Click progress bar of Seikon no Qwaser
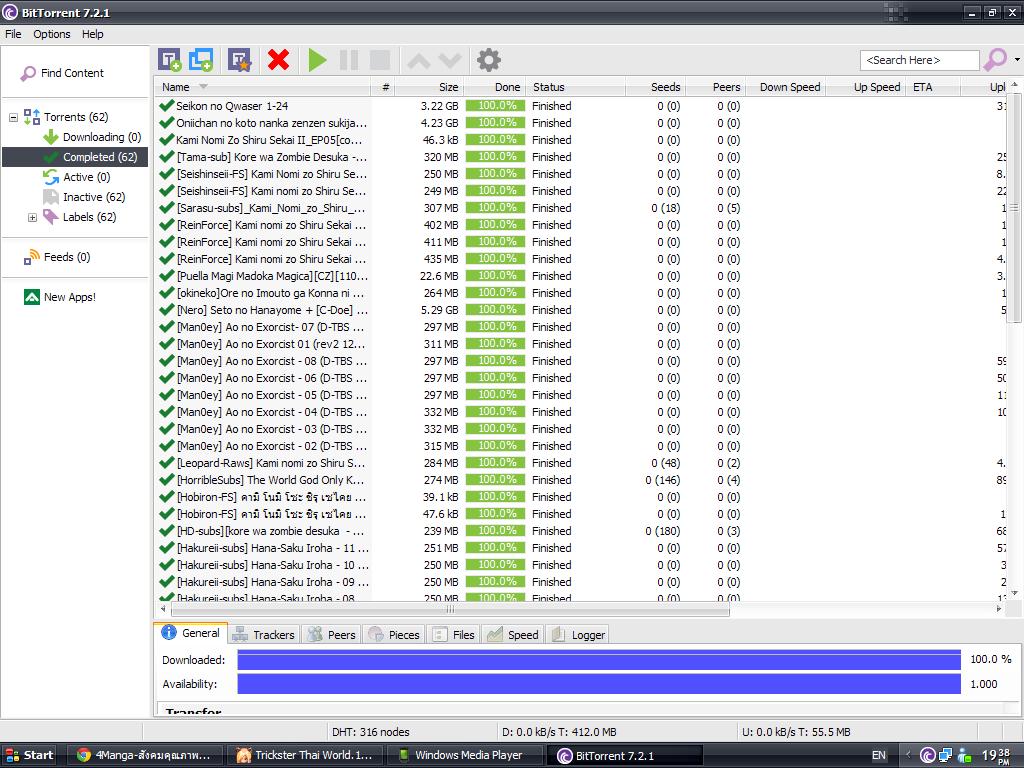Screen dimensions: 1024x768 coord(495,106)
